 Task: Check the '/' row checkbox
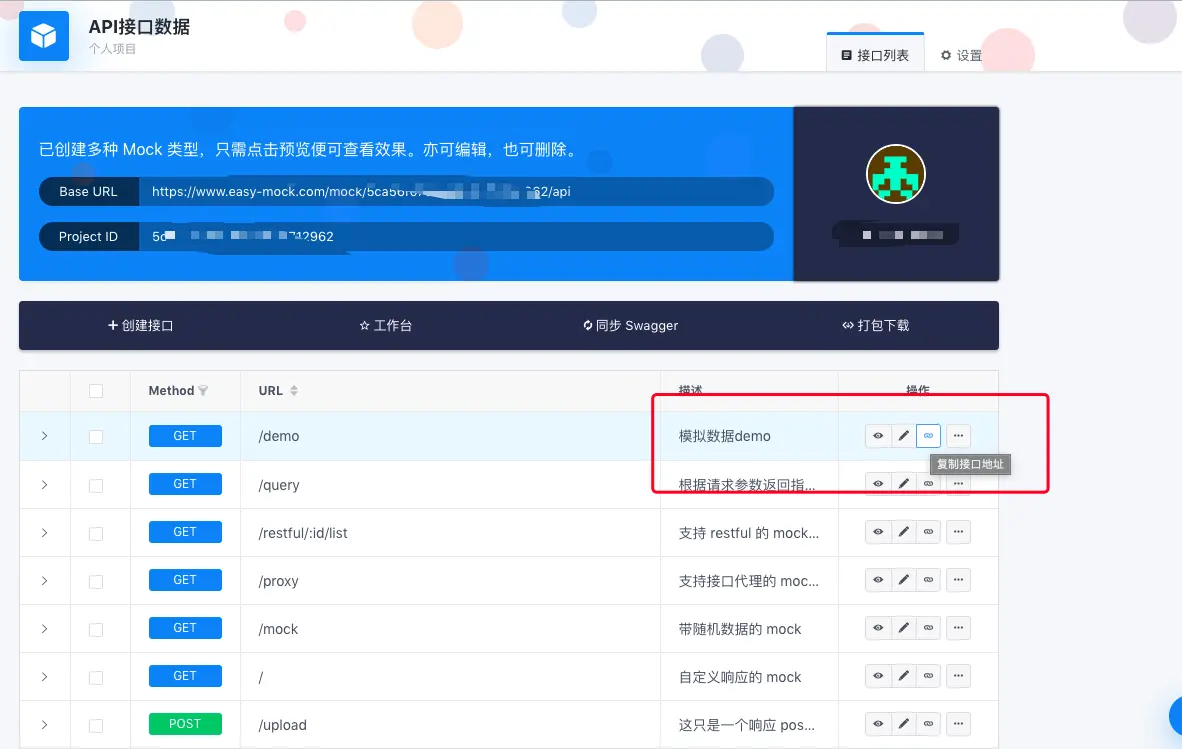pyautogui.click(x=96, y=677)
